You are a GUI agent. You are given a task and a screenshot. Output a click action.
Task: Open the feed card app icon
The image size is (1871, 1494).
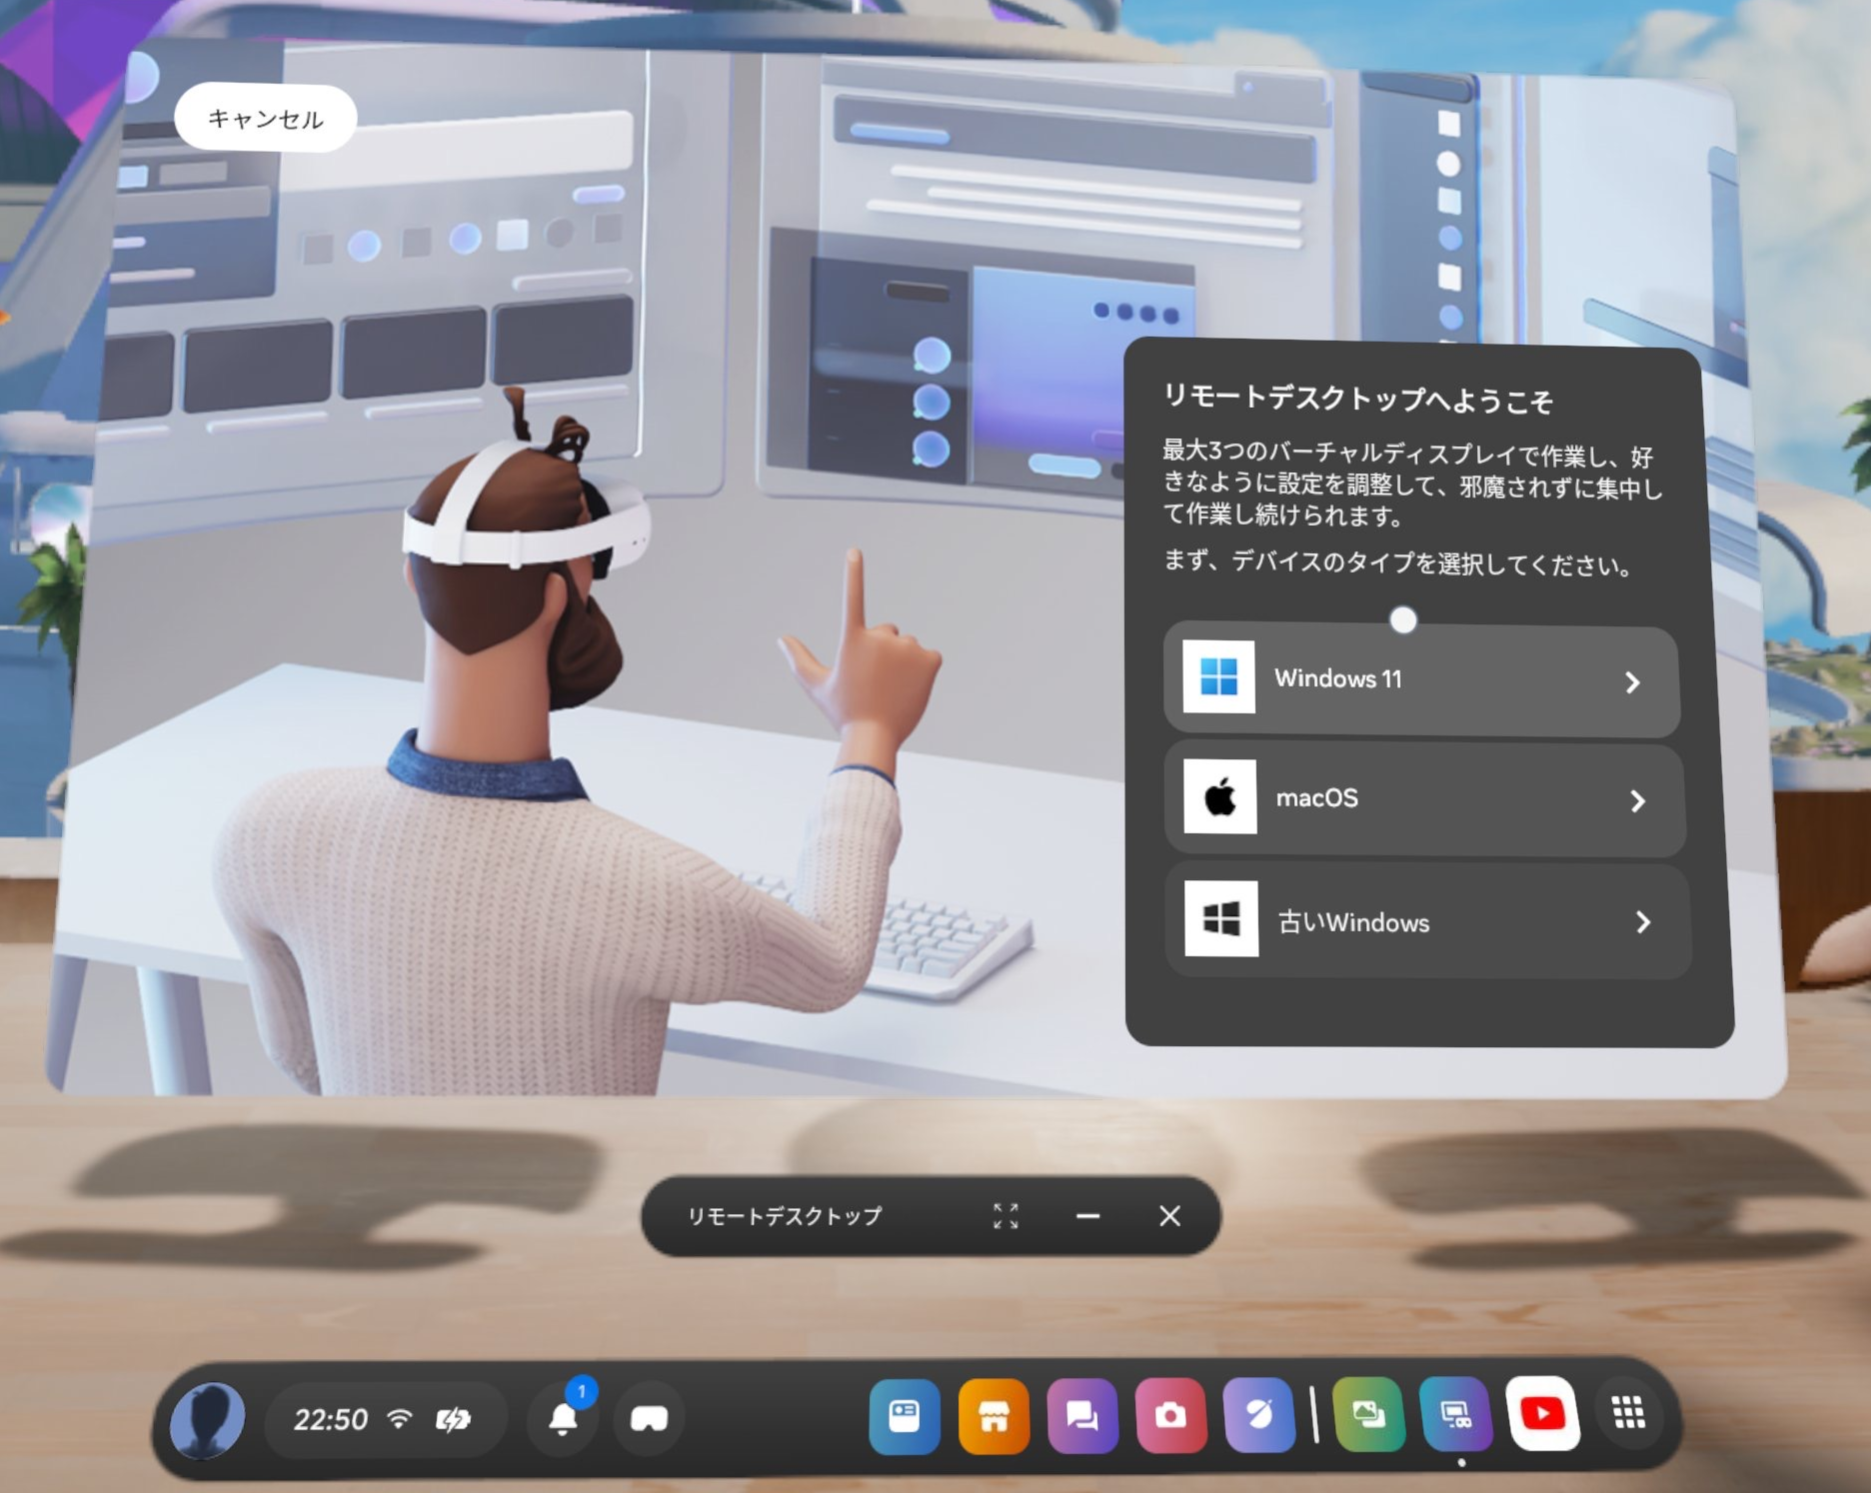click(904, 1416)
